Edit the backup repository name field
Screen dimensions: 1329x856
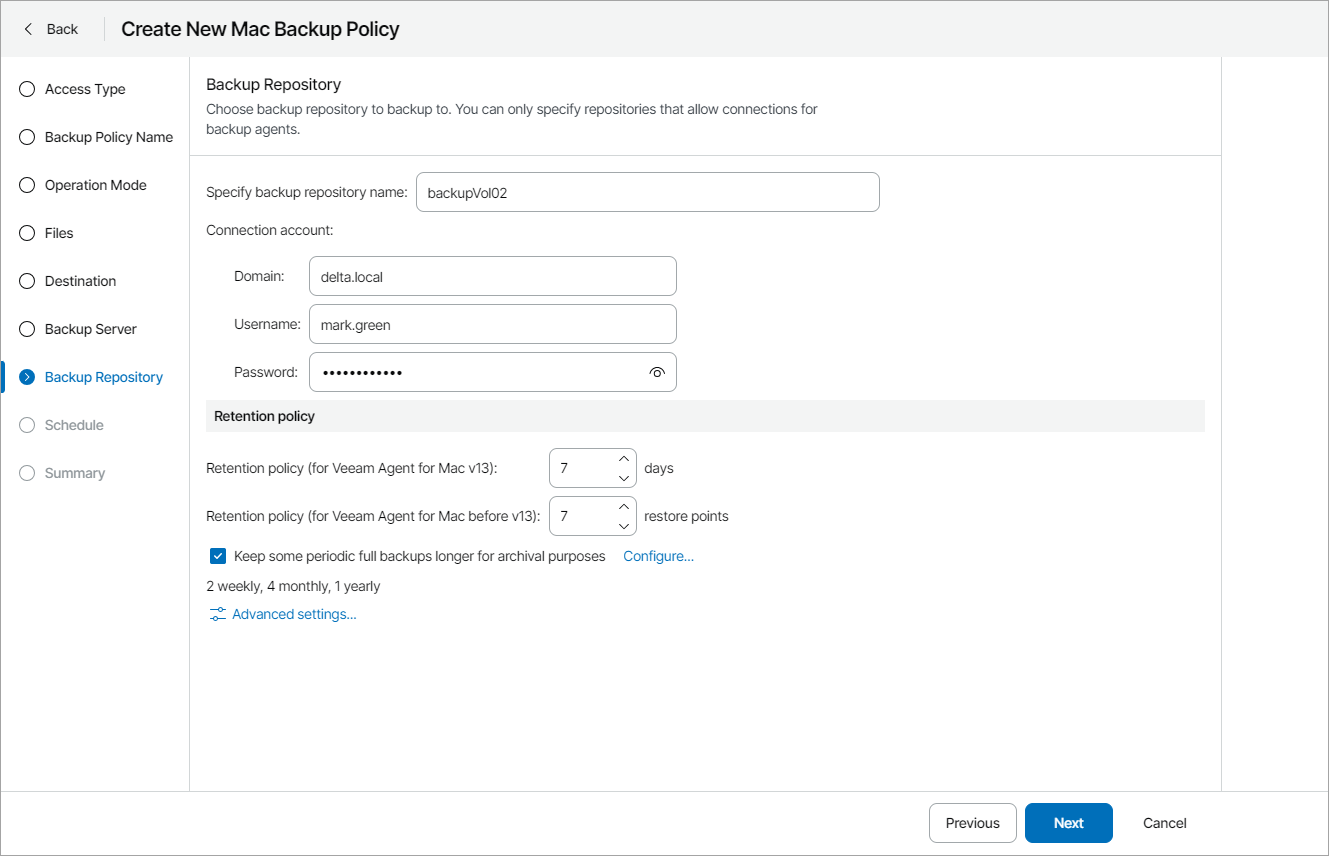(647, 191)
